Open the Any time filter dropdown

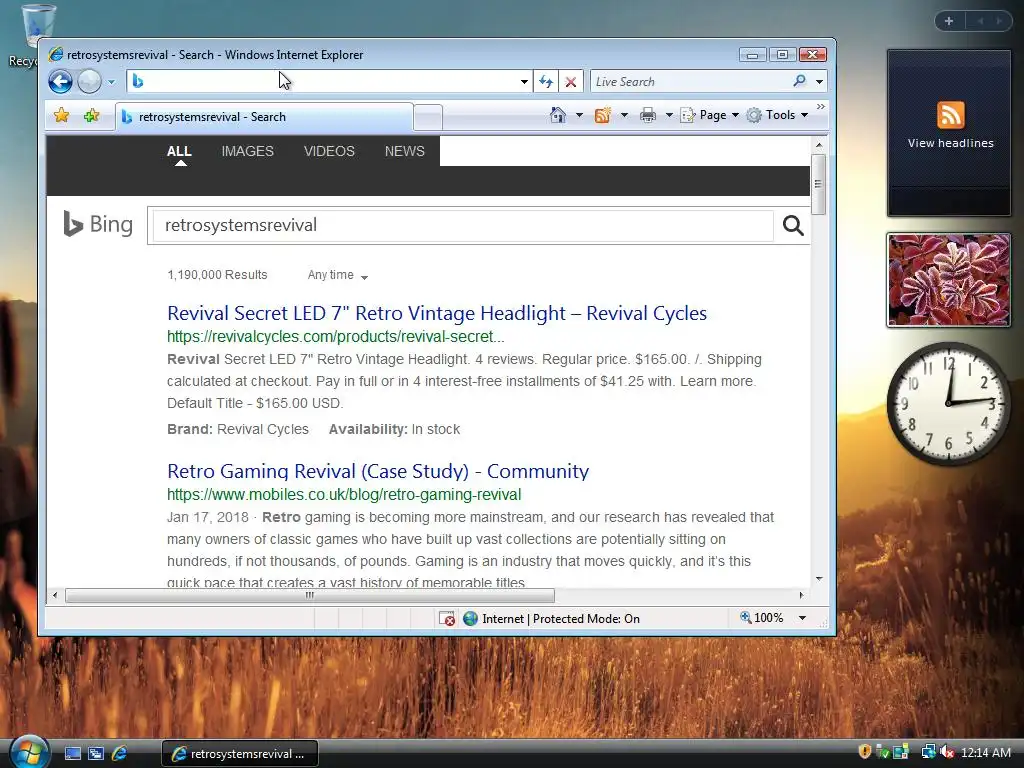338,275
